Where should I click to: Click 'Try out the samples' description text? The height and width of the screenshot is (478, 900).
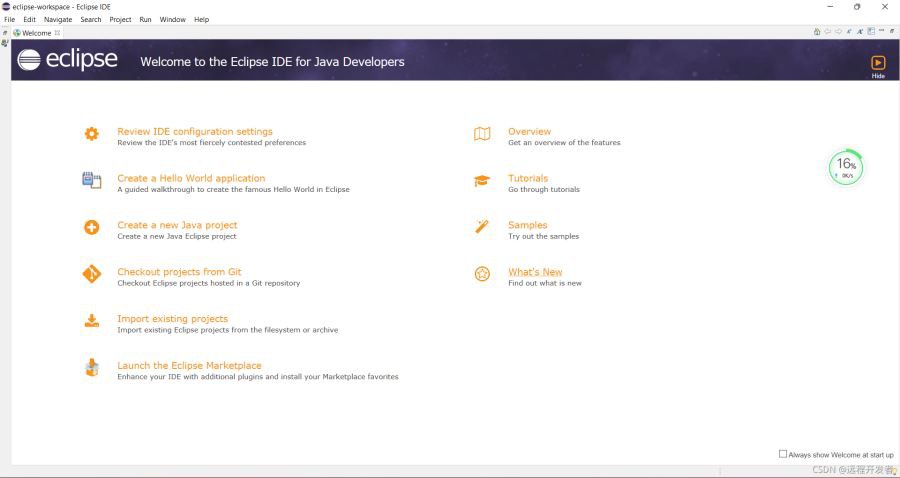click(544, 236)
